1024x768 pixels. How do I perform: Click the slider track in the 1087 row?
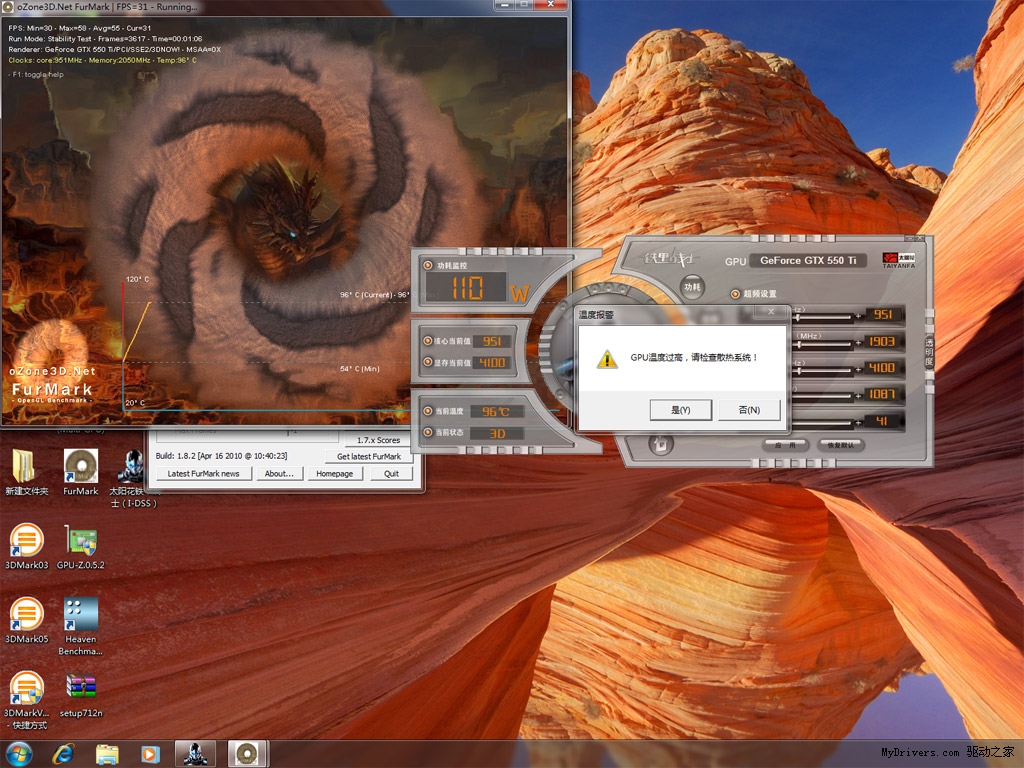[825, 396]
